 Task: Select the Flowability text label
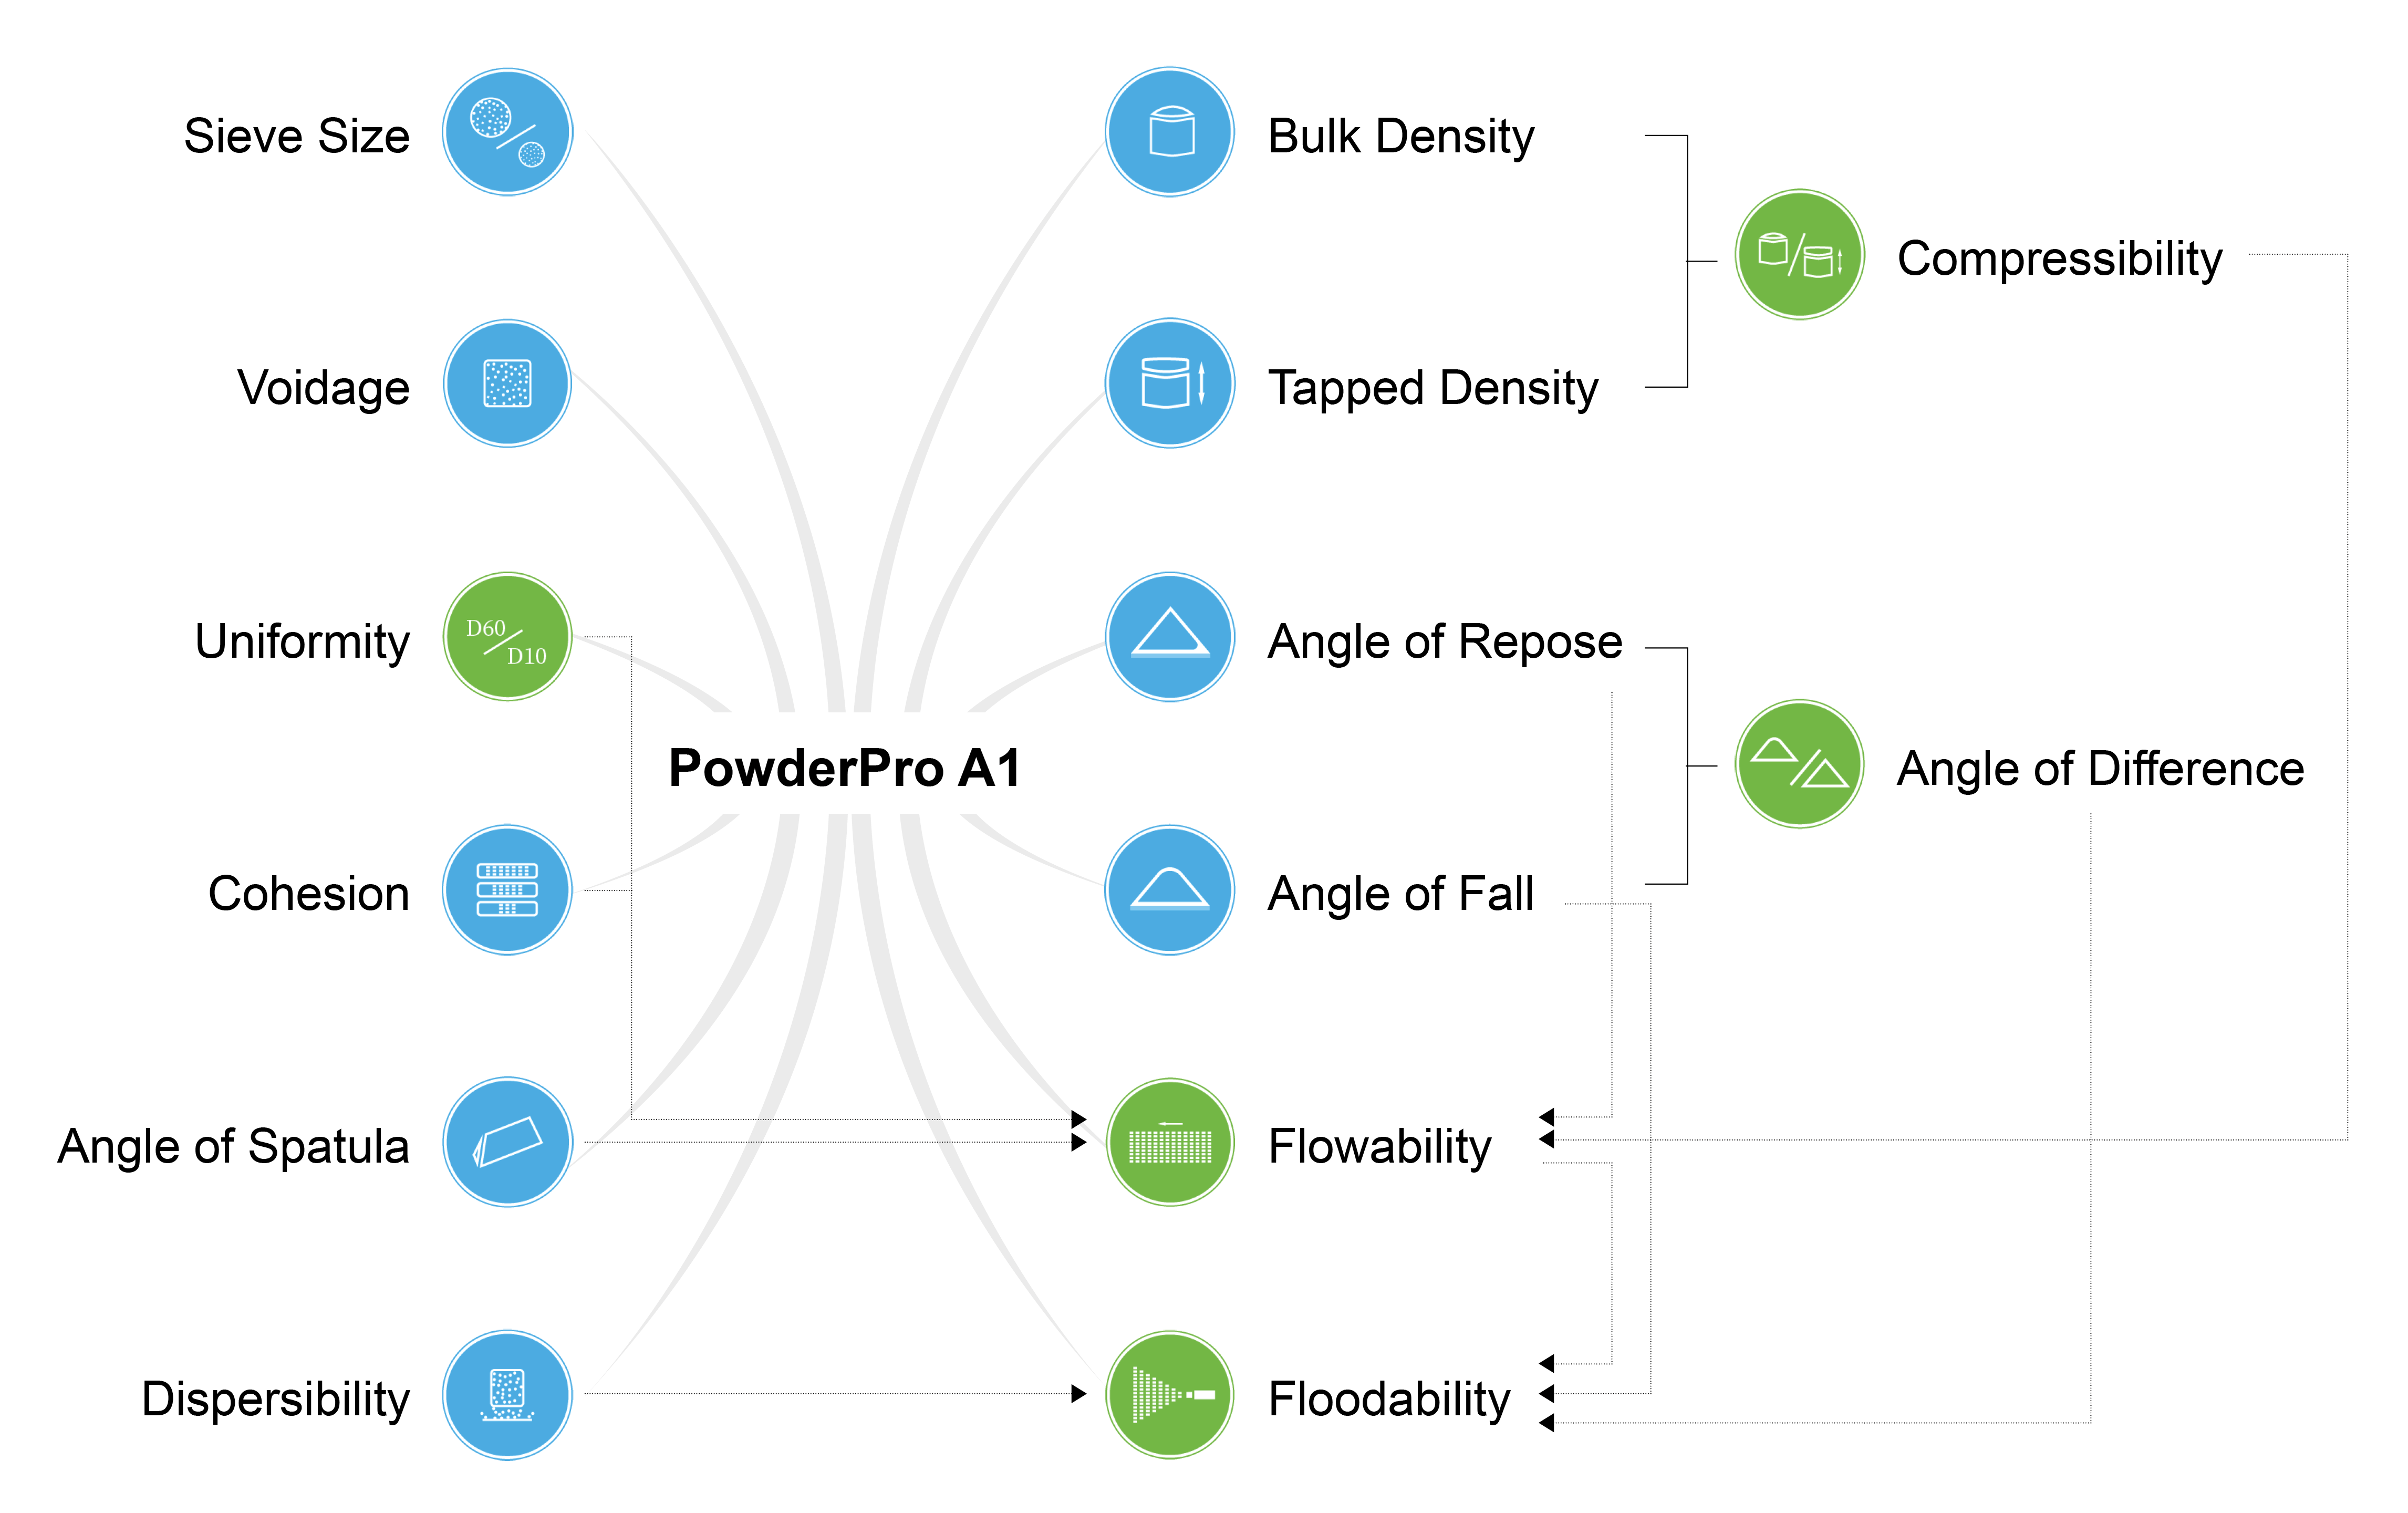point(1379,1146)
